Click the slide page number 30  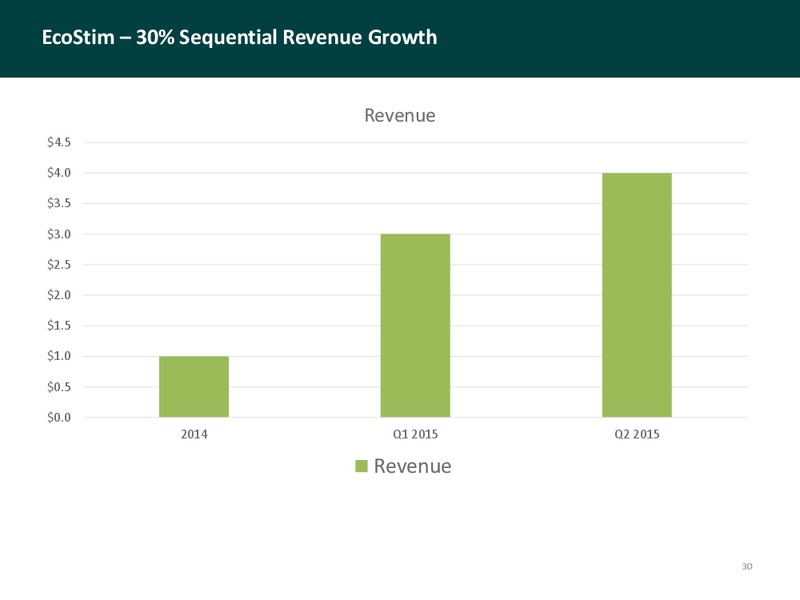pos(747,566)
